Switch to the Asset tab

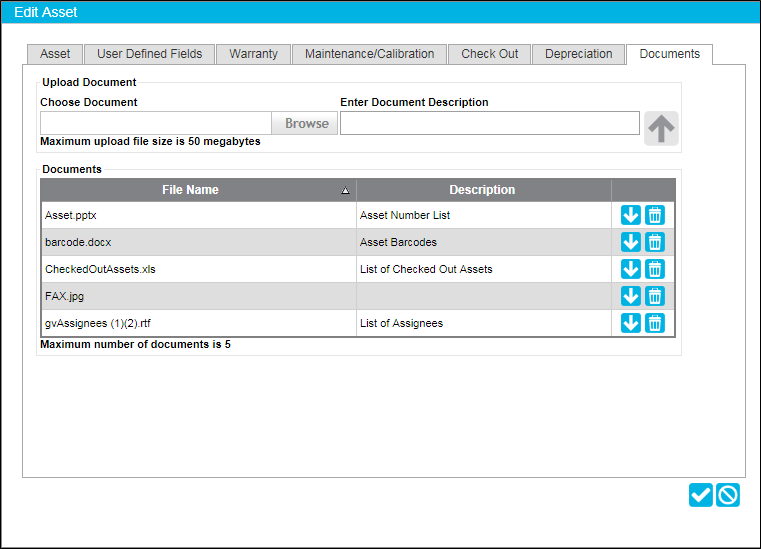[x=55, y=54]
